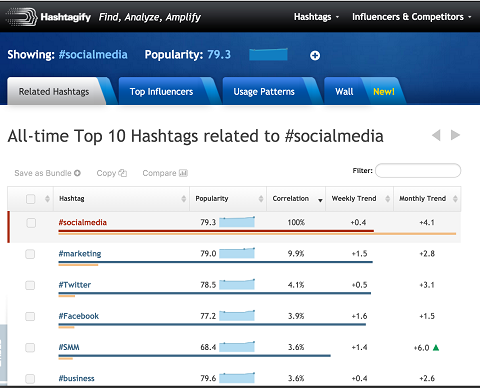Toggle the select-all checkbox in table header

tap(31, 199)
